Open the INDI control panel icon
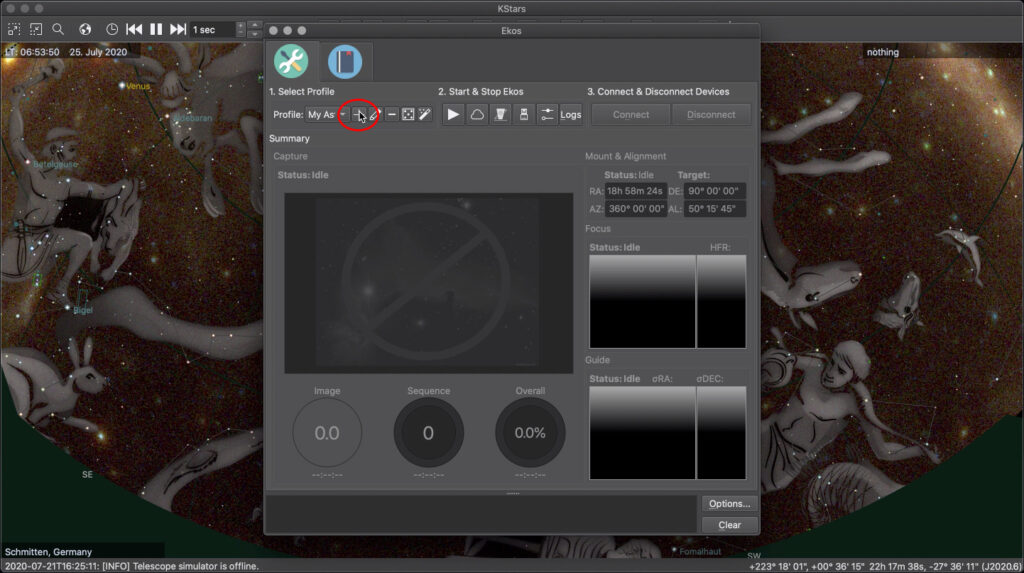 coord(524,114)
